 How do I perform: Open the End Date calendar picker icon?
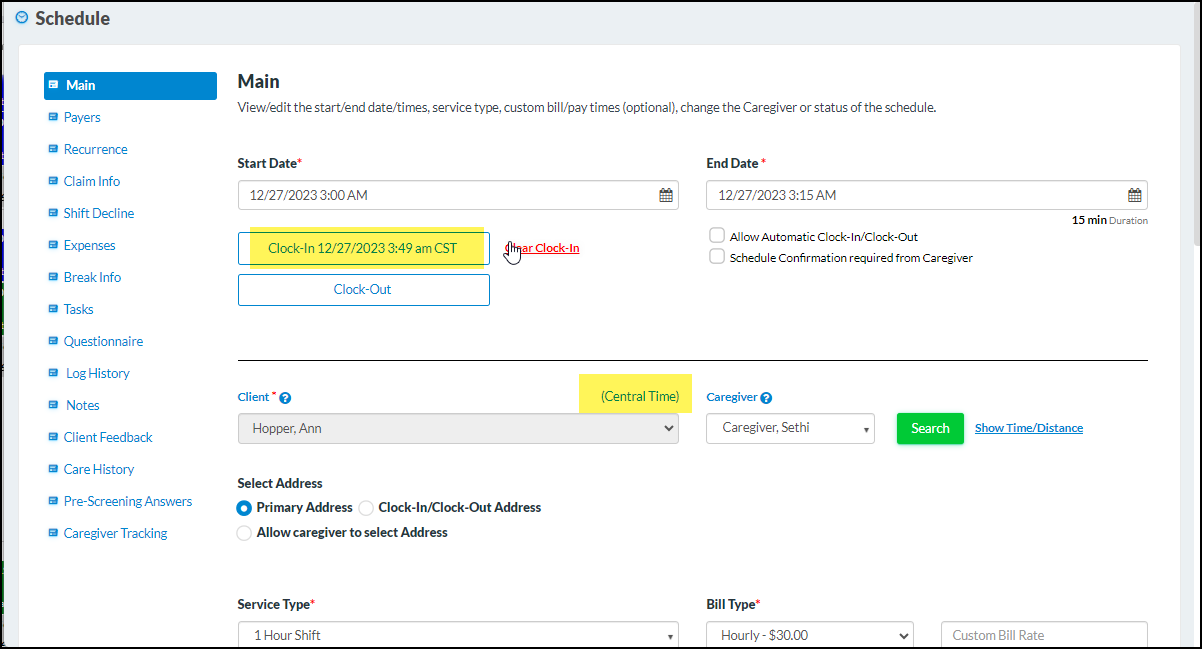coord(1134,194)
